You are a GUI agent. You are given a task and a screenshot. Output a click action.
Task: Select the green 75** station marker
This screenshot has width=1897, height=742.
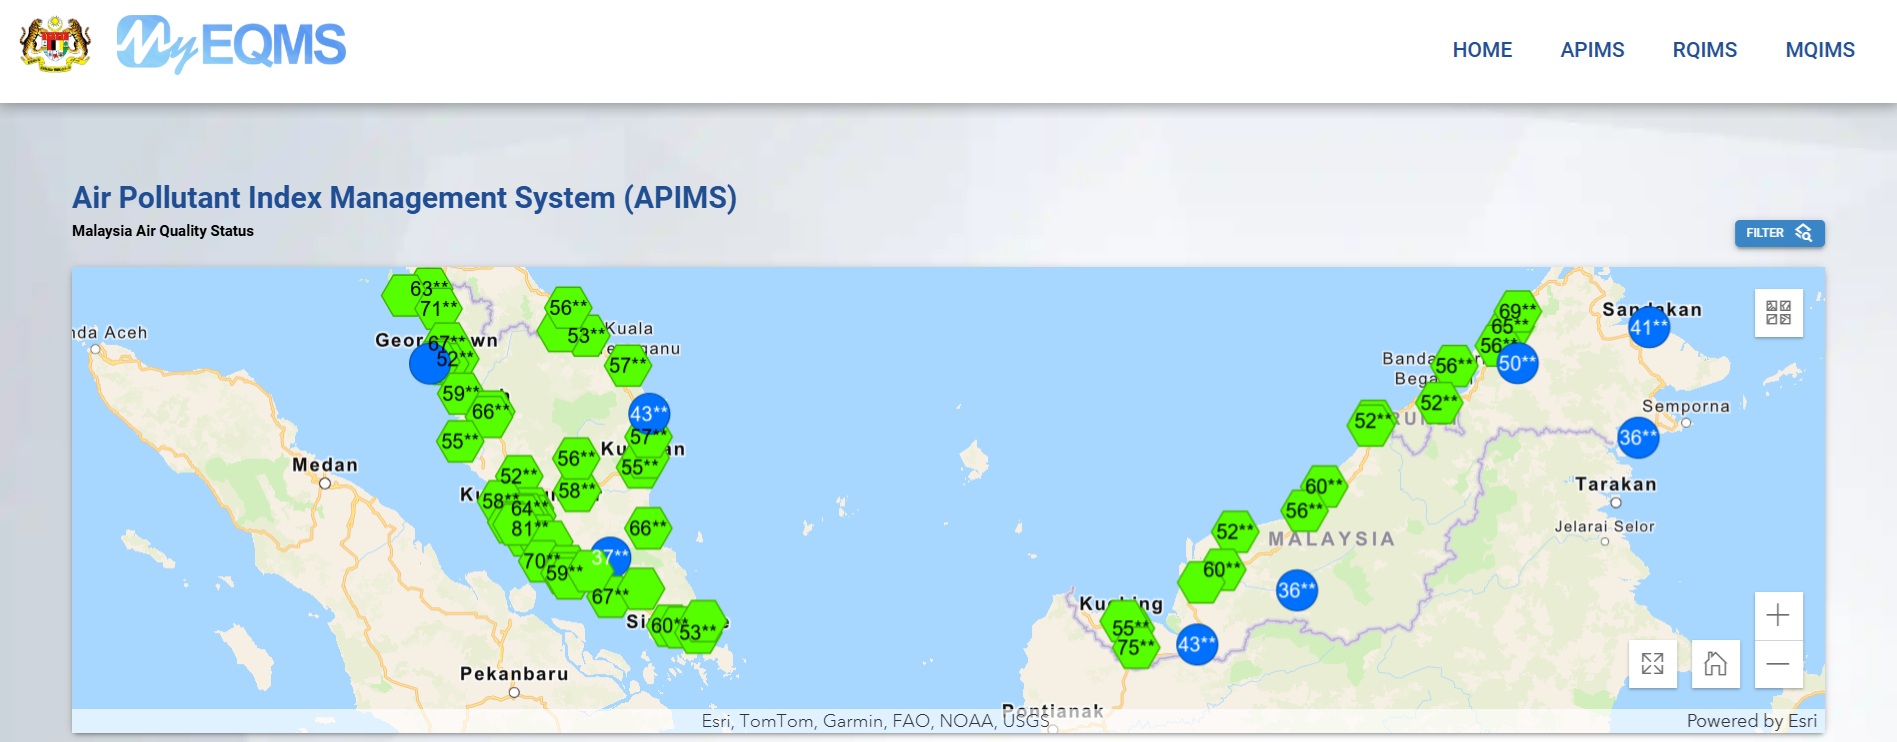pos(1135,647)
